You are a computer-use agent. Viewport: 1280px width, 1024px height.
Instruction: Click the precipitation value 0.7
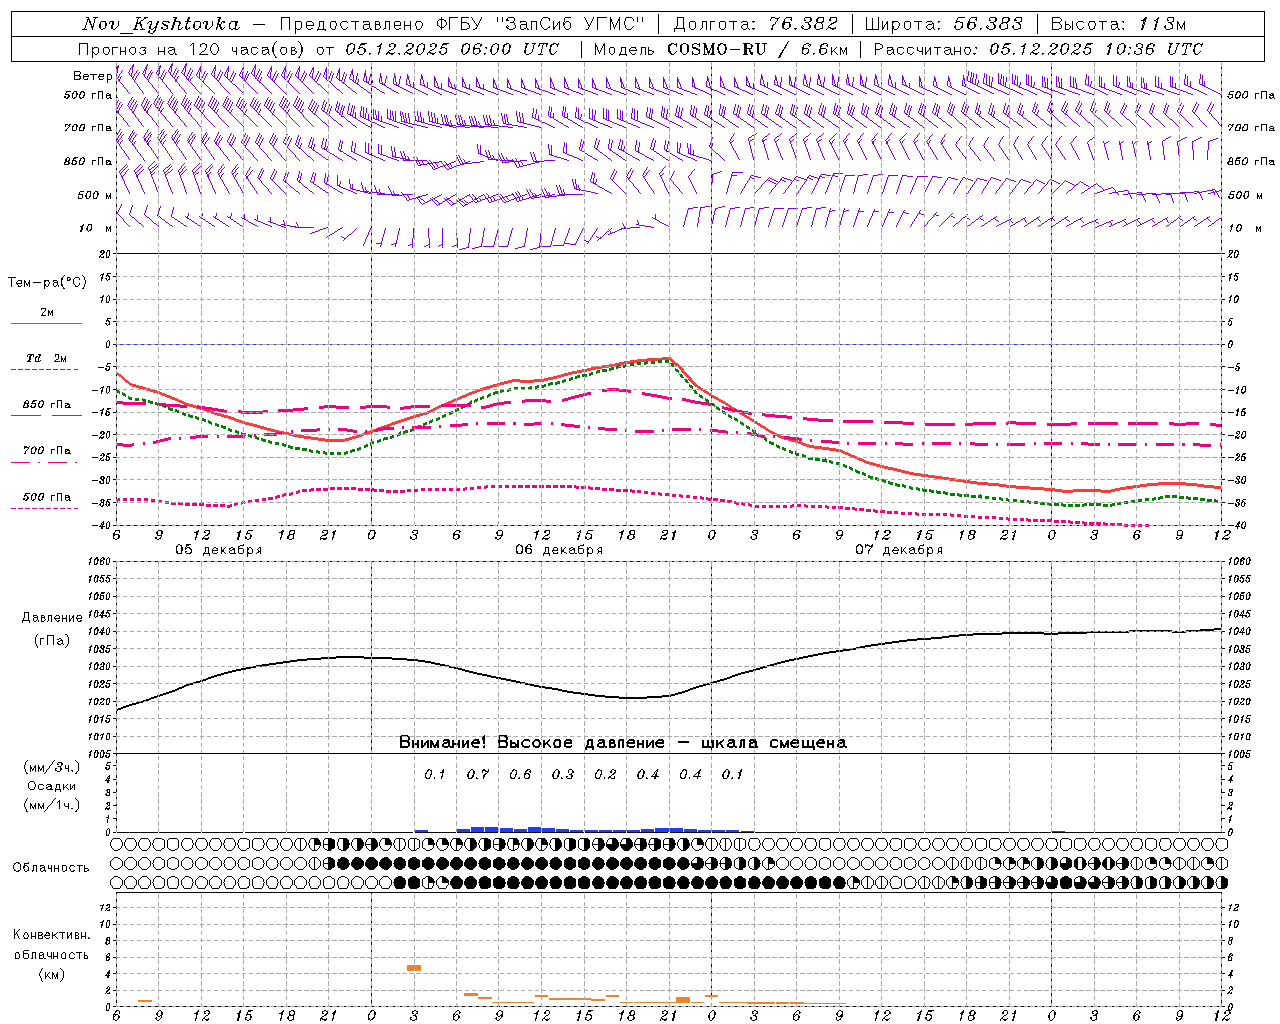coord(478,774)
